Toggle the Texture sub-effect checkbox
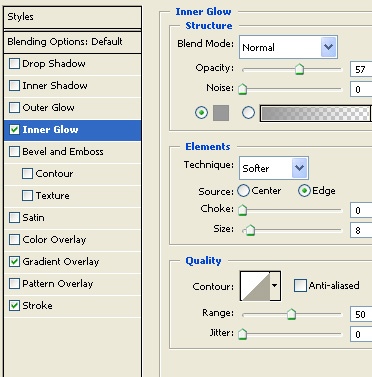 [27, 195]
